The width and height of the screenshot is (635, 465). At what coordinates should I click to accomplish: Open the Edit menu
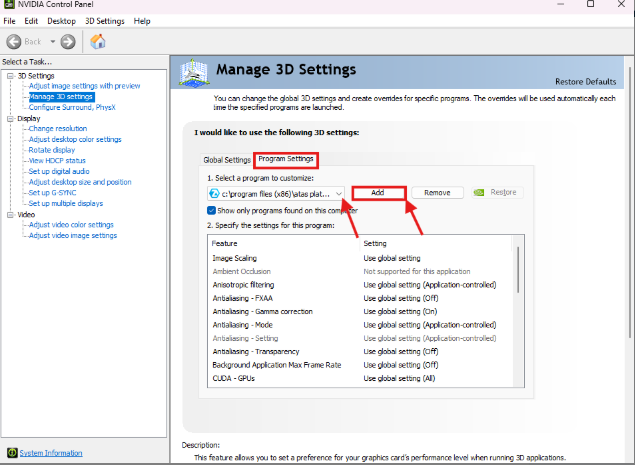[31, 21]
